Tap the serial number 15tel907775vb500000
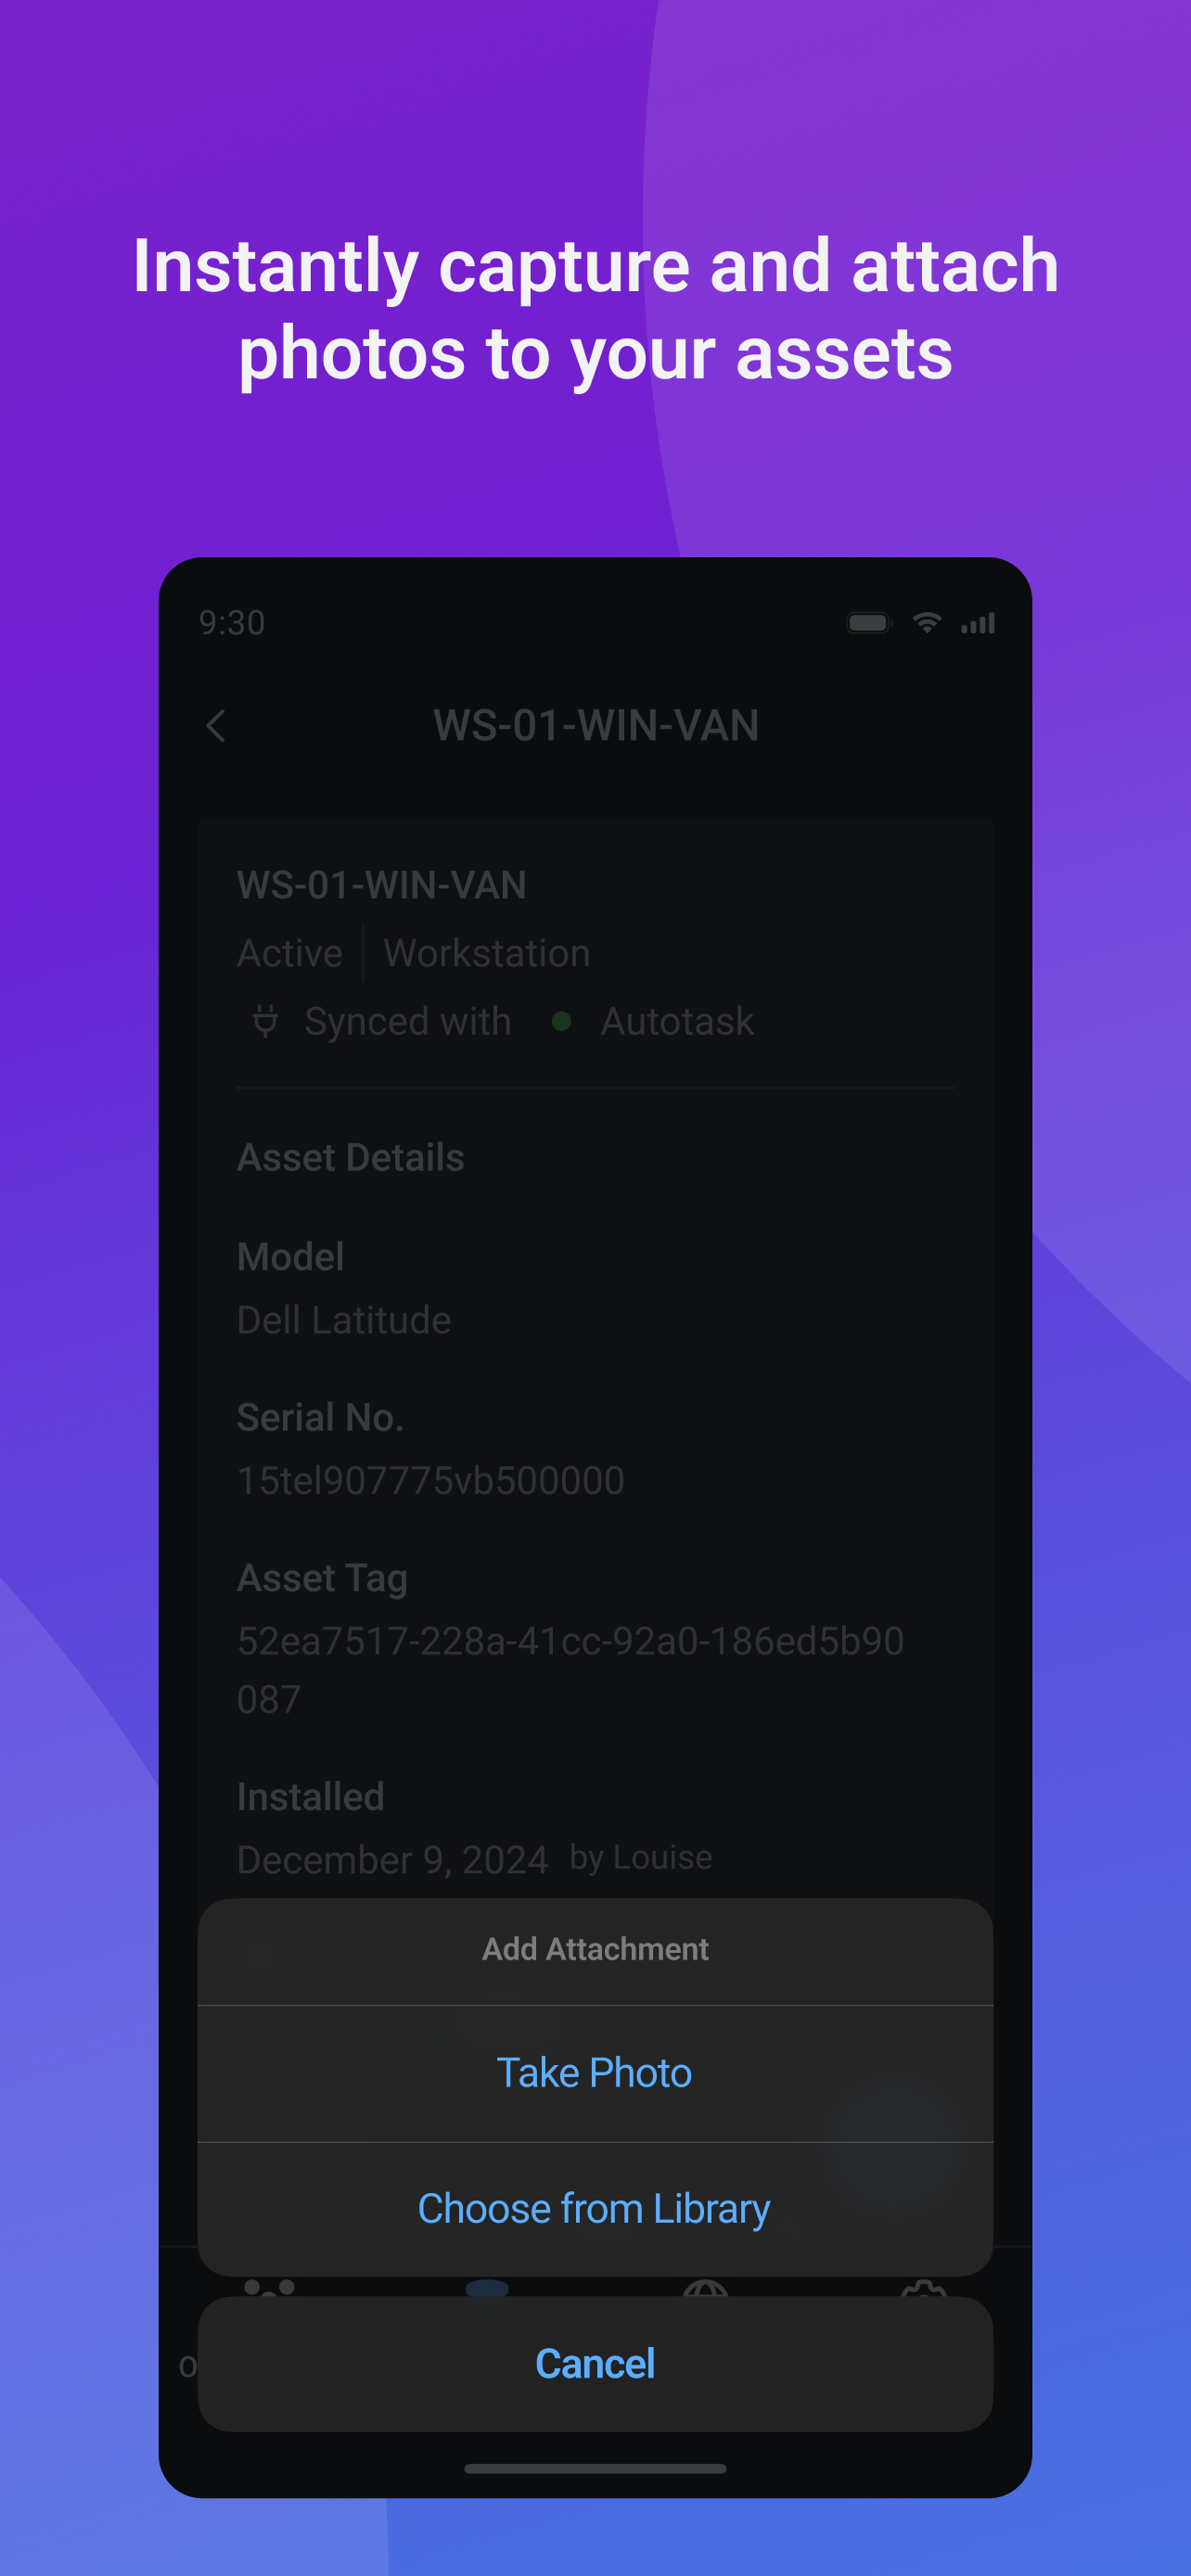Screen dimensions: 1191x2576 (431, 1480)
